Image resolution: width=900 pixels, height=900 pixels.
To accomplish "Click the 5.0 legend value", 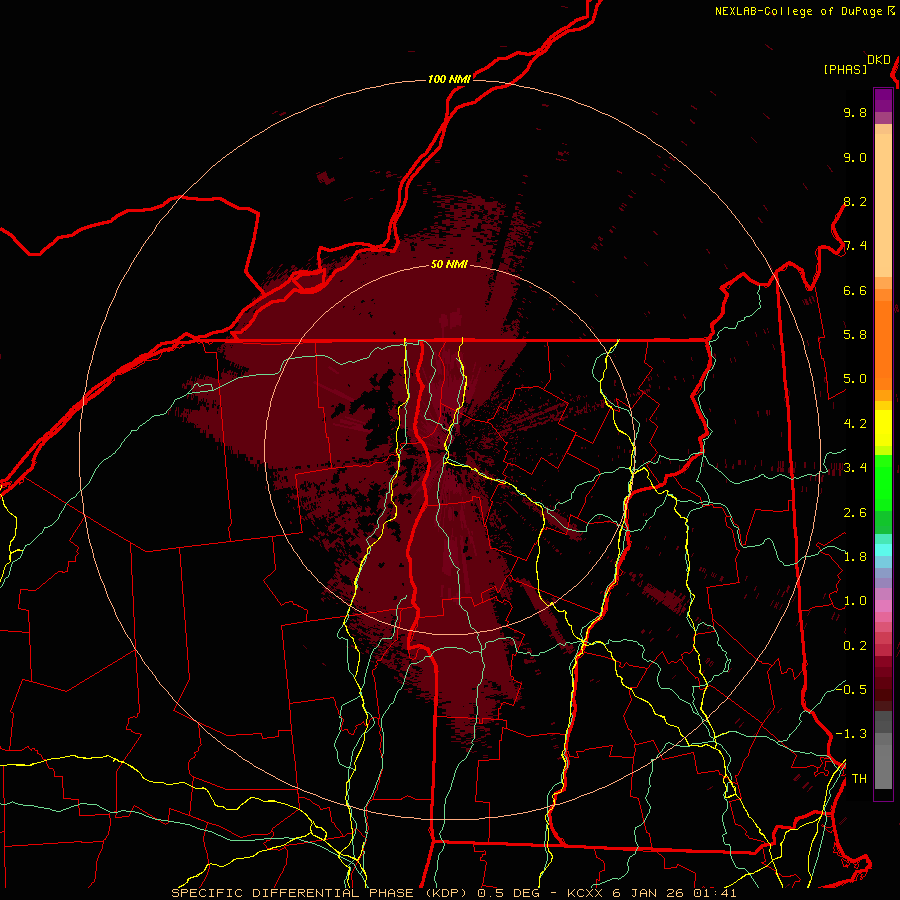I will click(855, 379).
